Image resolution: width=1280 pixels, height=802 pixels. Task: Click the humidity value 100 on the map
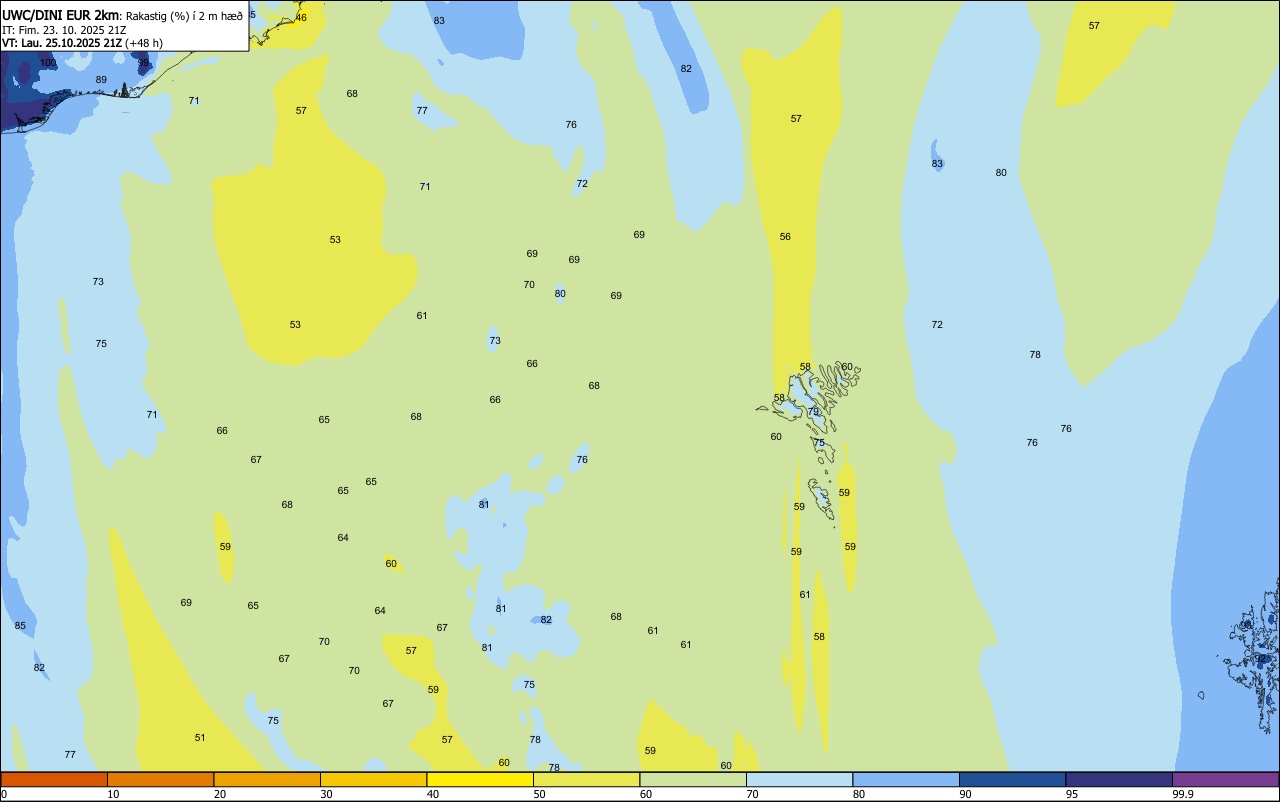tap(48, 63)
